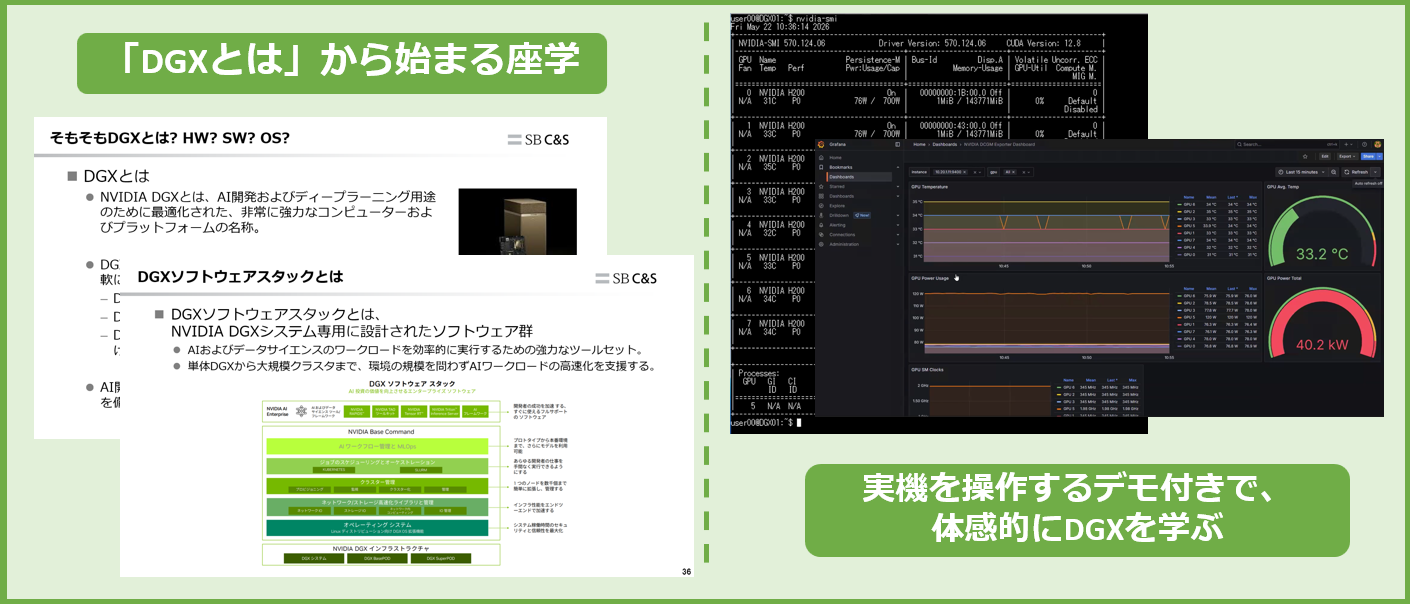Select the highlighted Dashboards bookmark item

click(859, 177)
